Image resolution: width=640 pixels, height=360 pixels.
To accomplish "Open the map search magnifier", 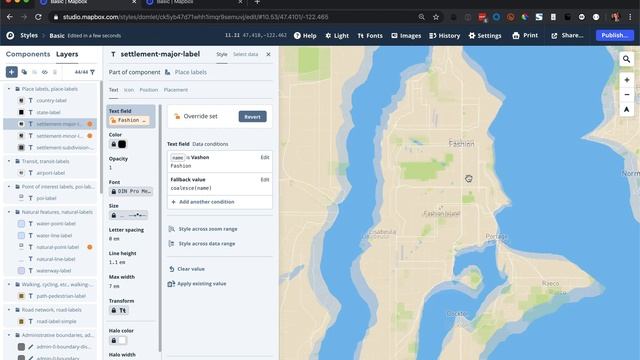I will (x=627, y=59).
